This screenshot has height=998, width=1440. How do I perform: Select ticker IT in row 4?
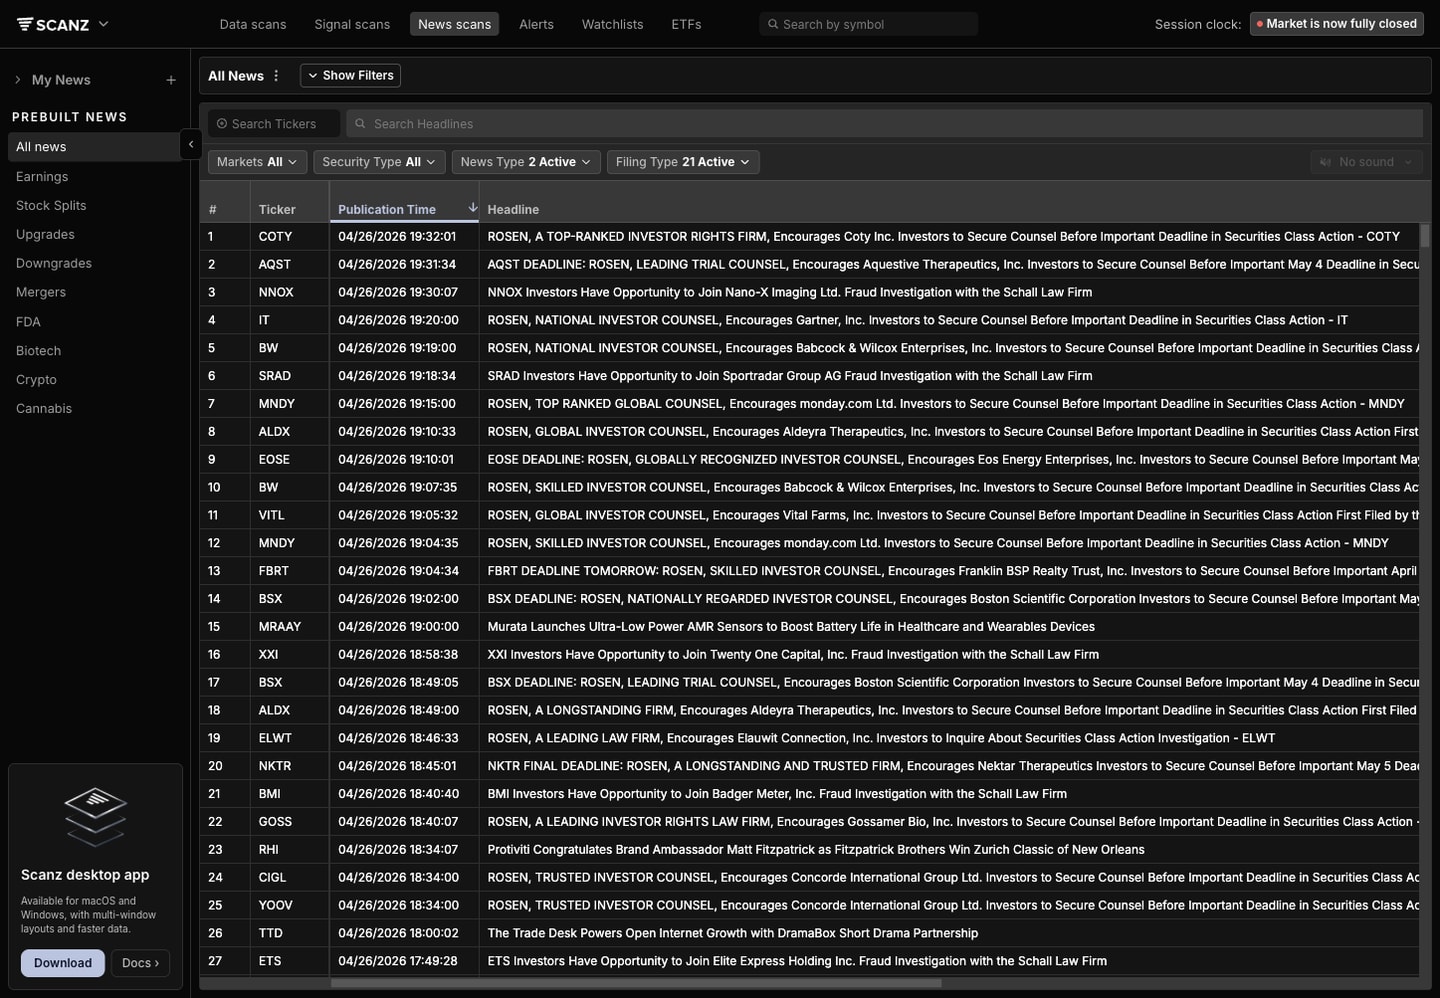tap(264, 321)
